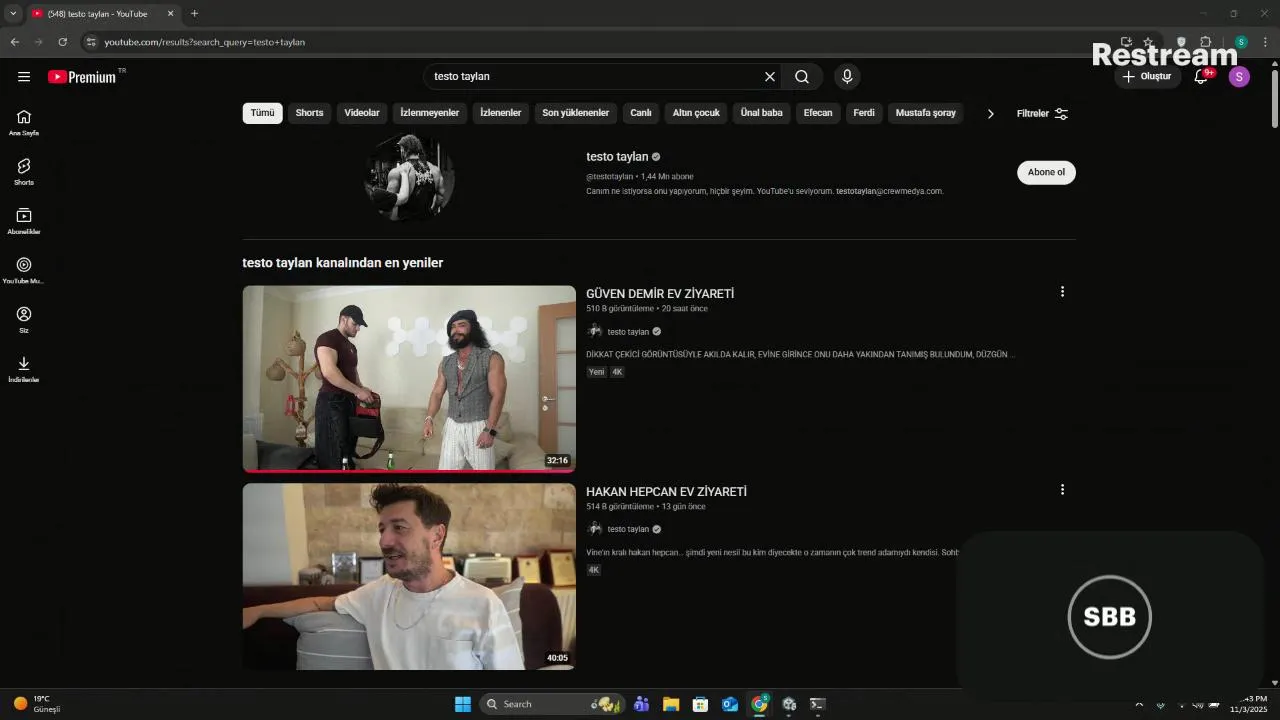Viewport: 1280px width, 720px height.
Task: Open options menu for HAKAN HEPCAN video
Action: click(x=1062, y=490)
